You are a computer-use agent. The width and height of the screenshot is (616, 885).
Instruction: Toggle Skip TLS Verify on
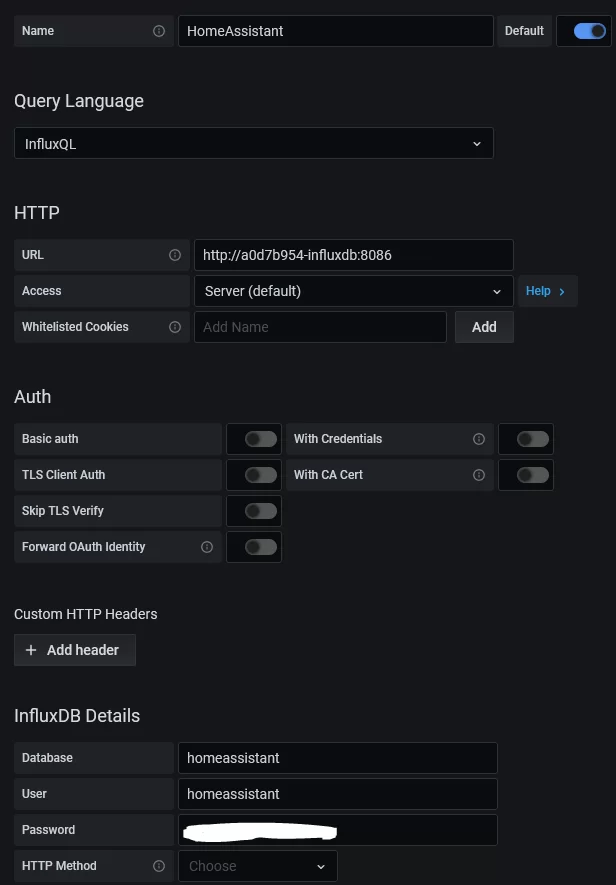254,511
